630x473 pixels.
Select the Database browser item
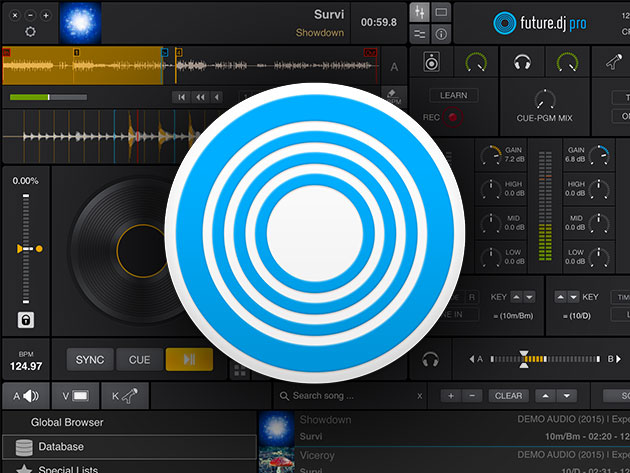point(61,446)
